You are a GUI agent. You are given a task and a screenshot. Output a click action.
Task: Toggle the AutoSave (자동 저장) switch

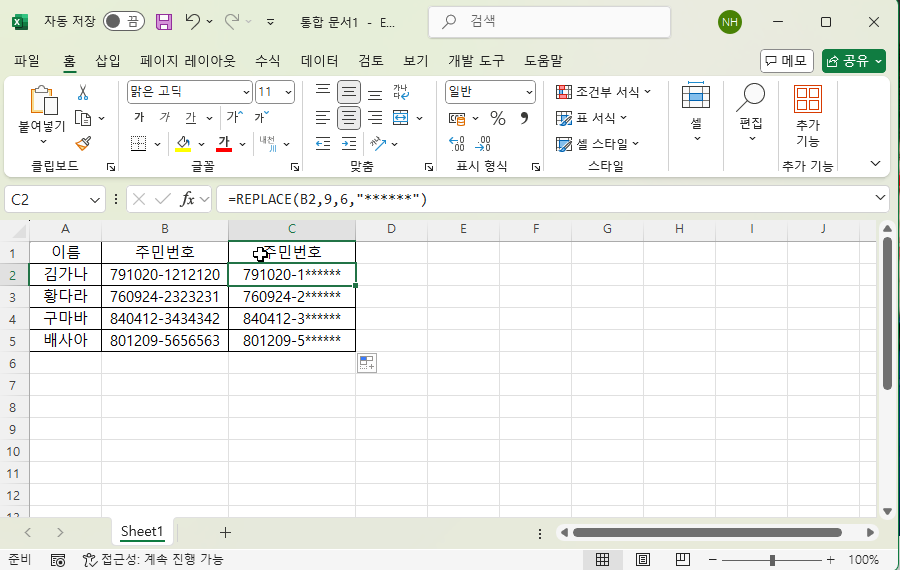[123, 22]
